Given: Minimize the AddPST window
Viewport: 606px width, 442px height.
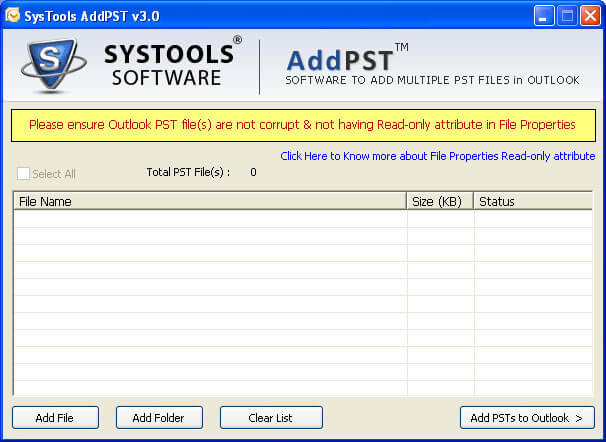Looking at the screenshot, I should [x=544, y=16].
